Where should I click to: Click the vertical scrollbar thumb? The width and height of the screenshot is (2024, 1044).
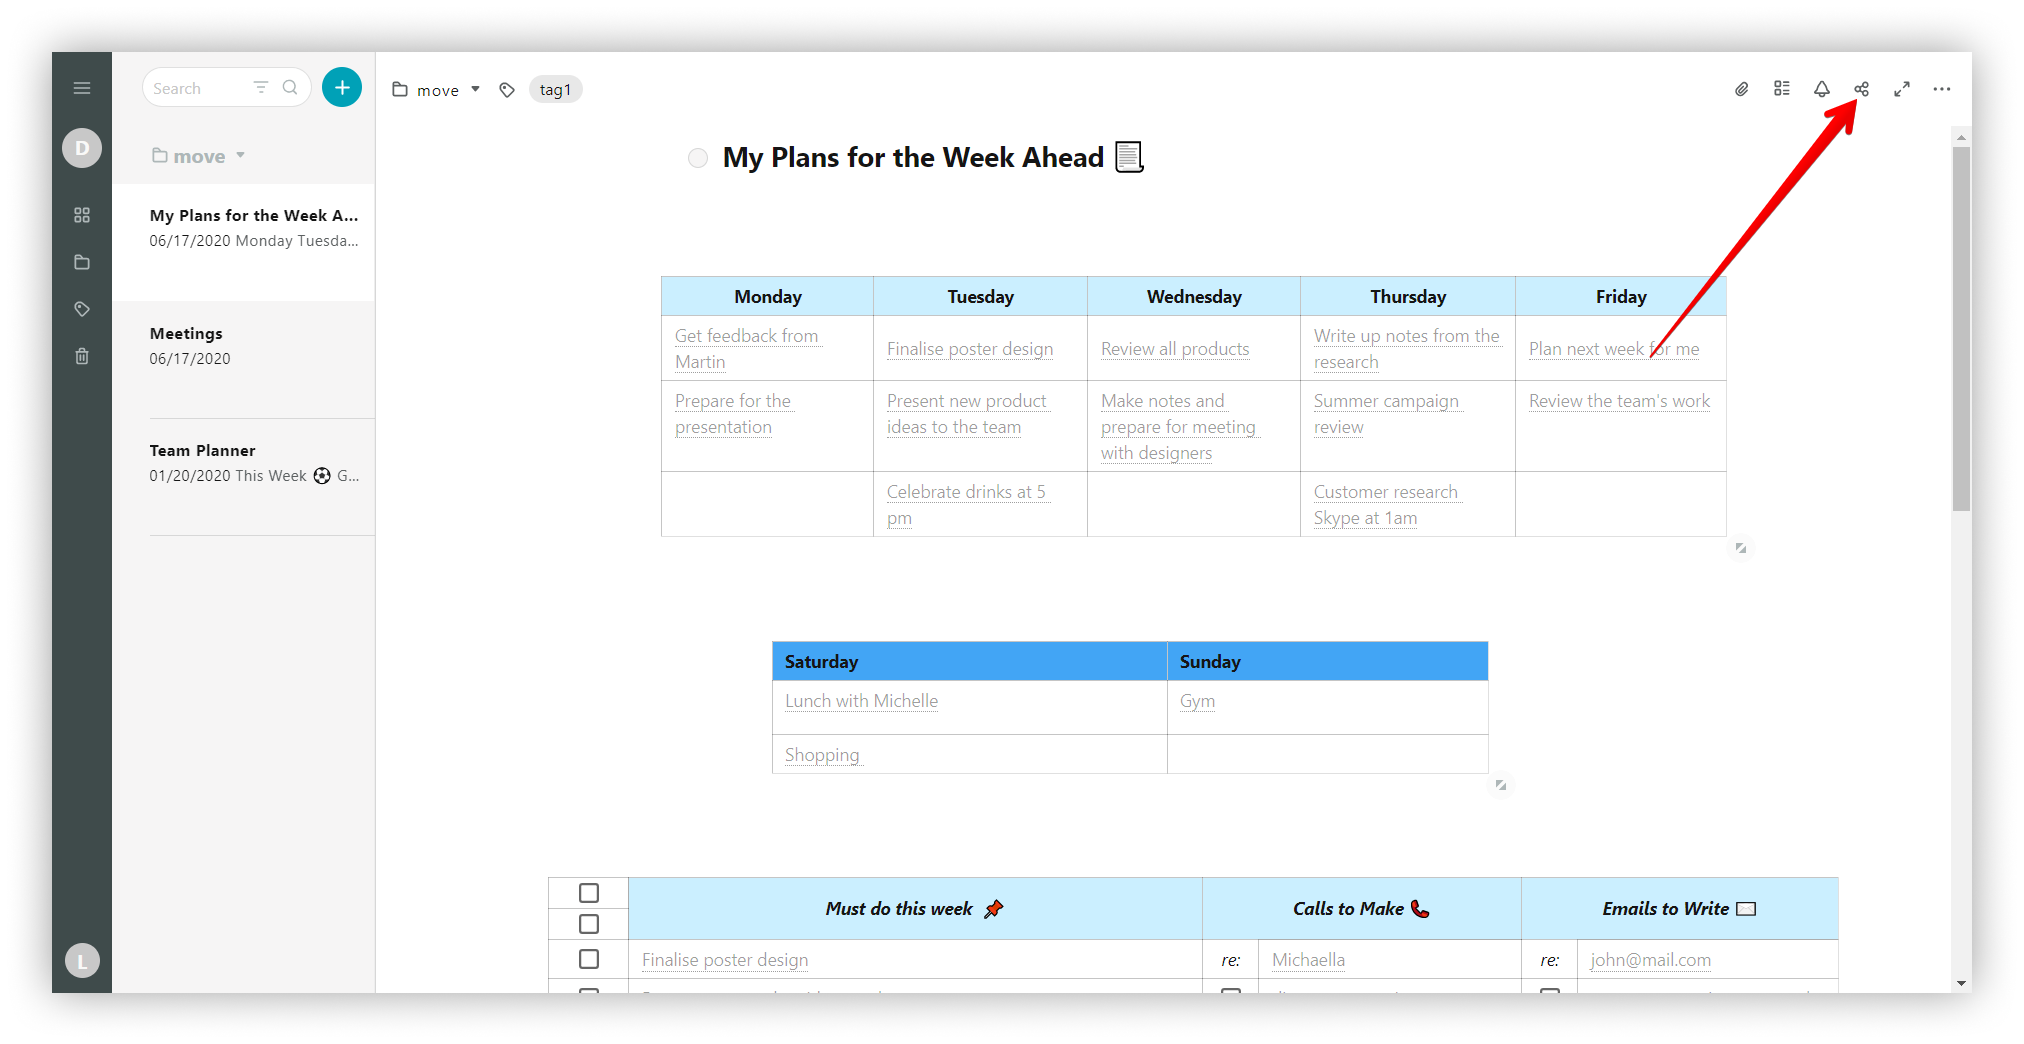[x=1961, y=330]
